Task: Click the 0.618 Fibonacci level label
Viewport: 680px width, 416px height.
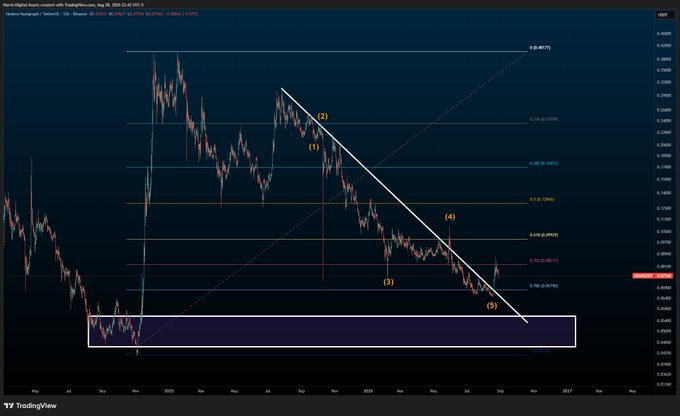Action: coord(543,235)
